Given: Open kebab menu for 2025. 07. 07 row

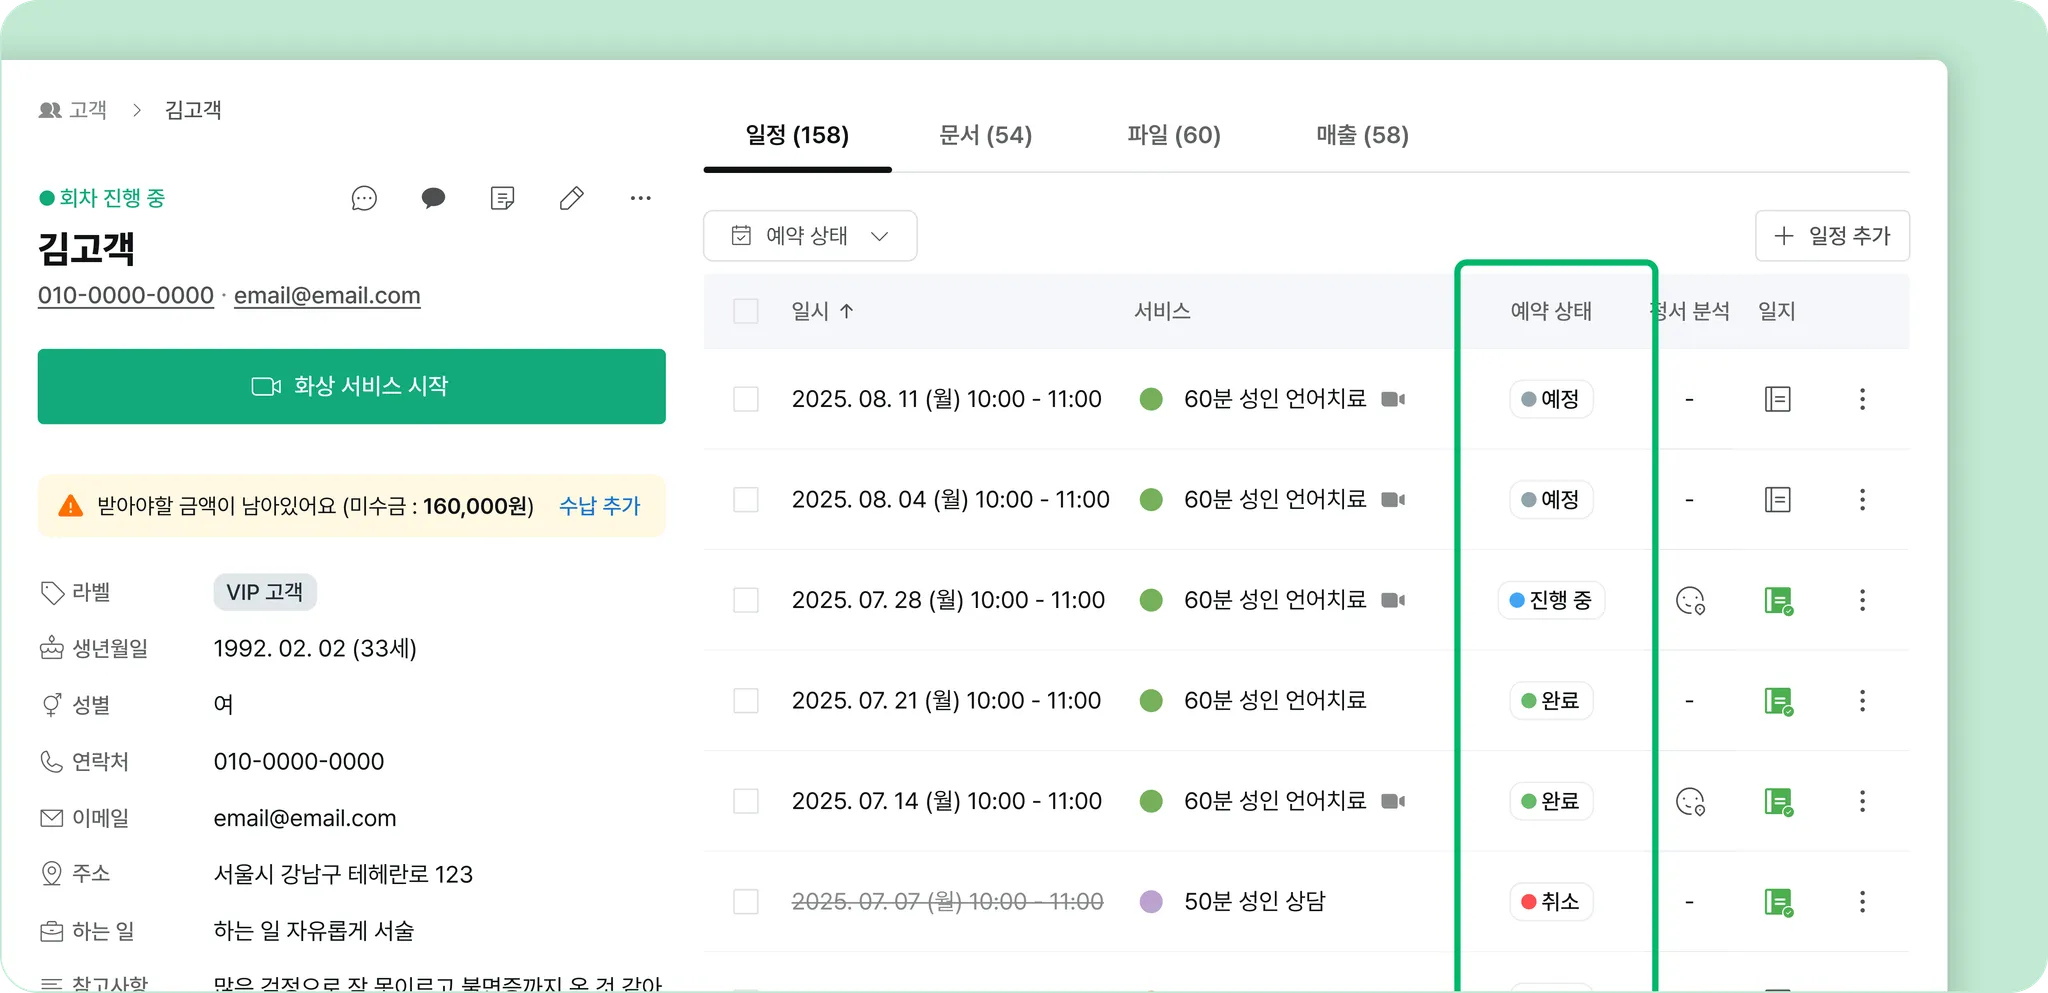Looking at the screenshot, I should 1862,901.
